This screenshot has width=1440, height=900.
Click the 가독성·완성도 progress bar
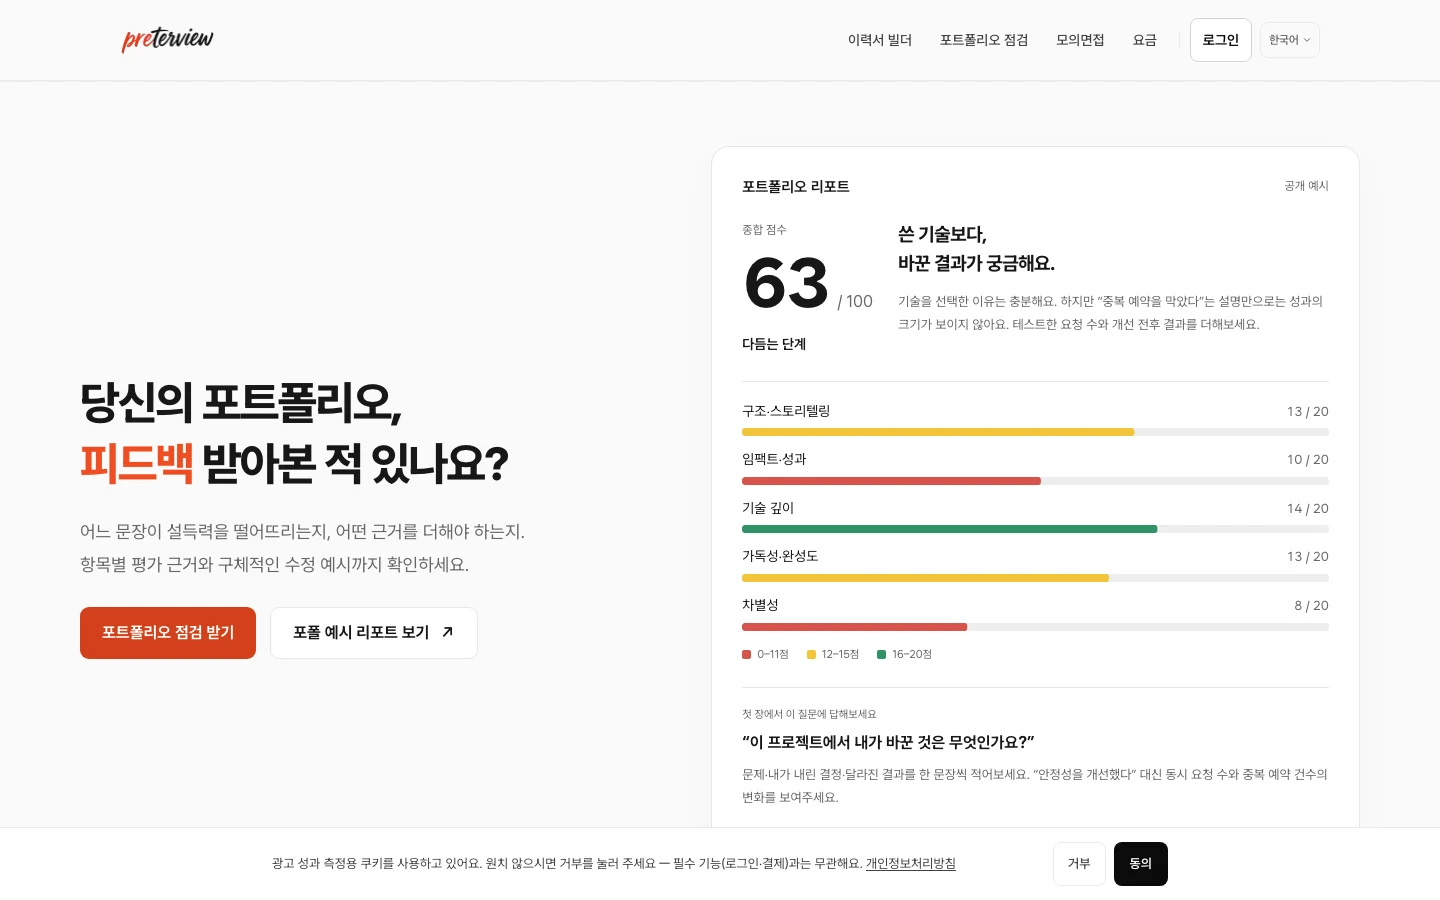pos(1035,578)
